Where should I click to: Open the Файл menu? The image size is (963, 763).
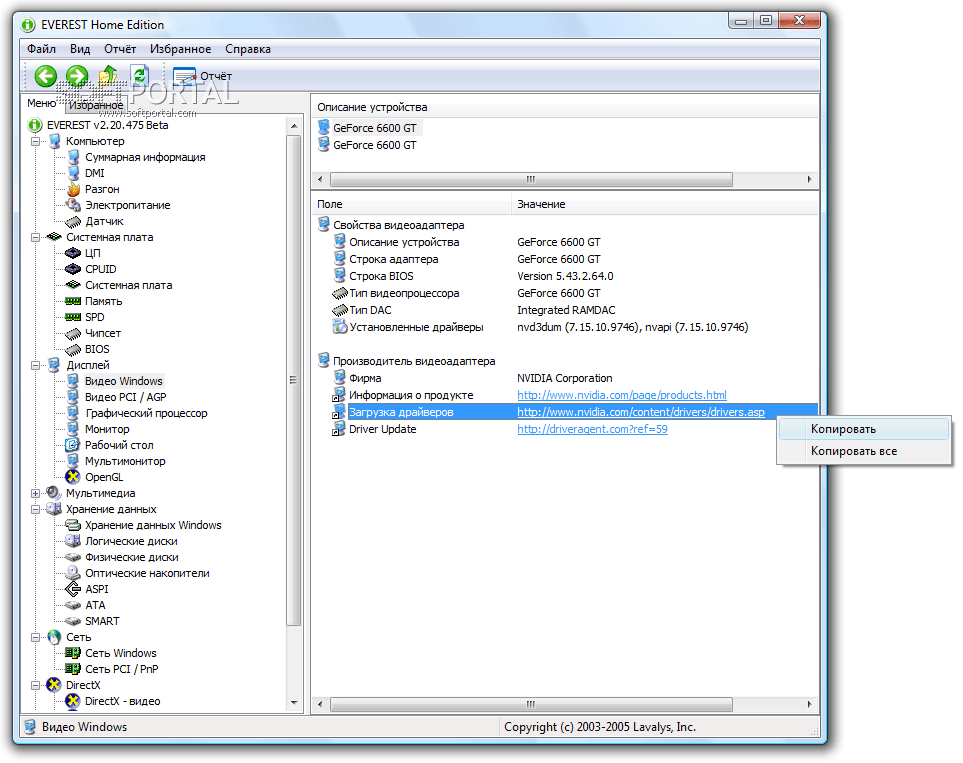42,49
